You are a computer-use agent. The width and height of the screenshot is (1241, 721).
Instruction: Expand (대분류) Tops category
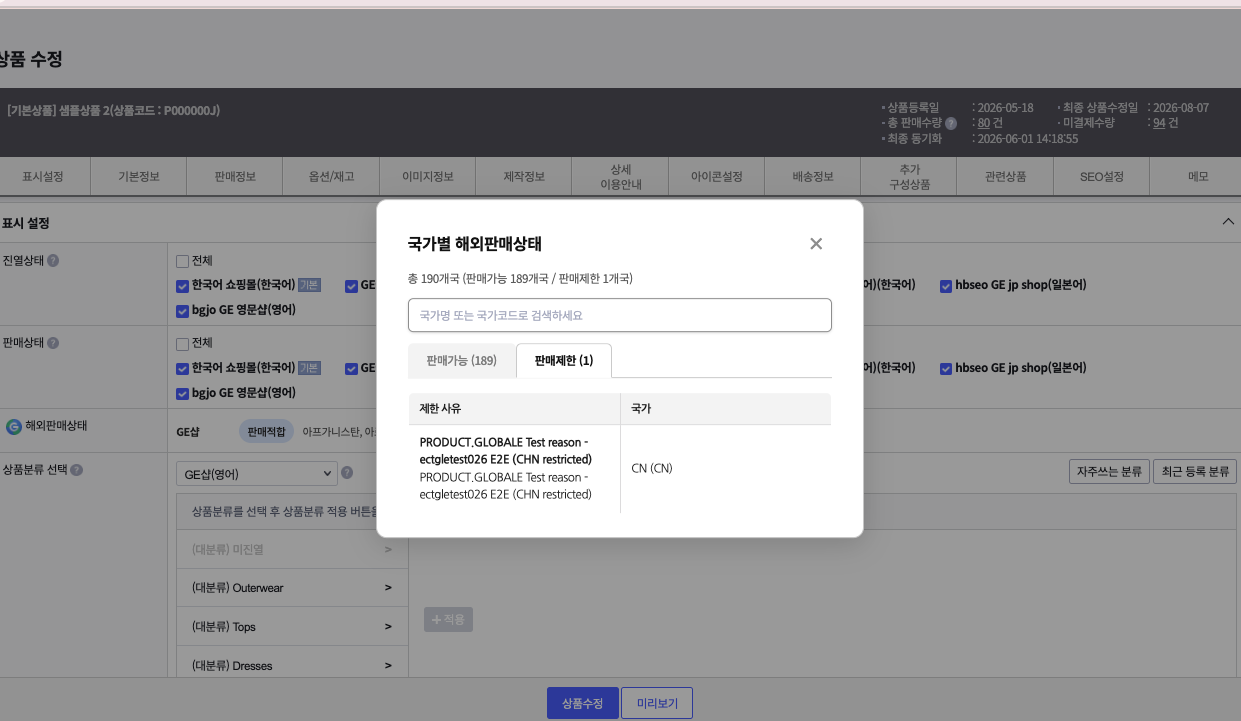coord(292,627)
